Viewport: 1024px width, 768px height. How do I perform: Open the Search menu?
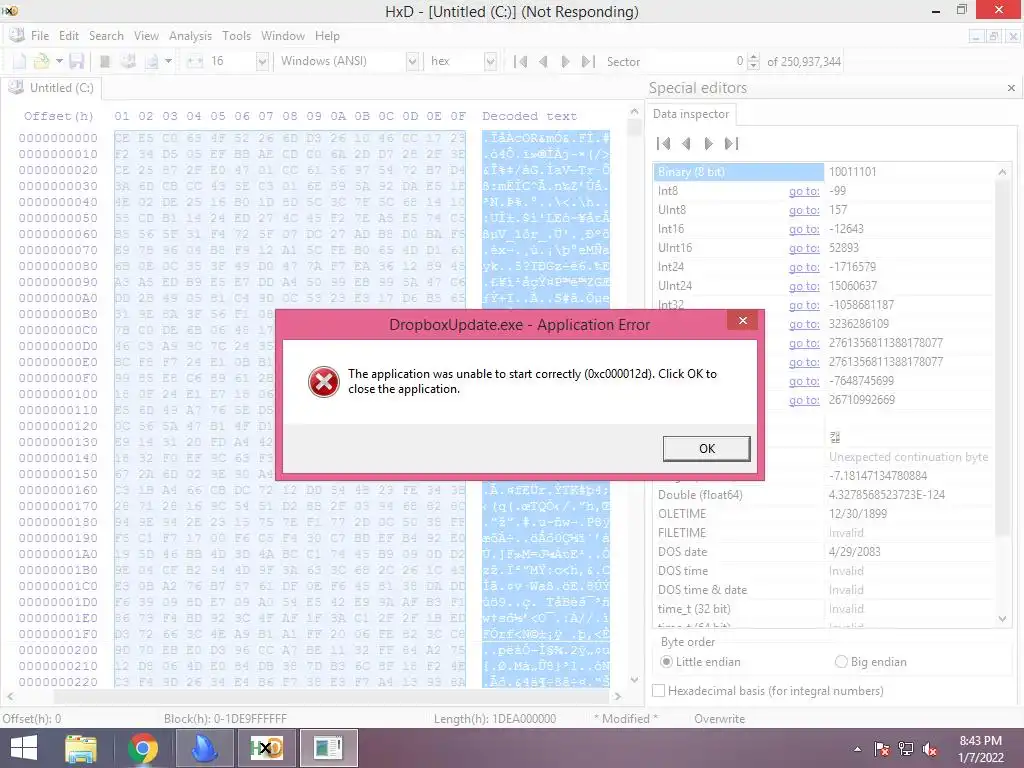[106, 36]
